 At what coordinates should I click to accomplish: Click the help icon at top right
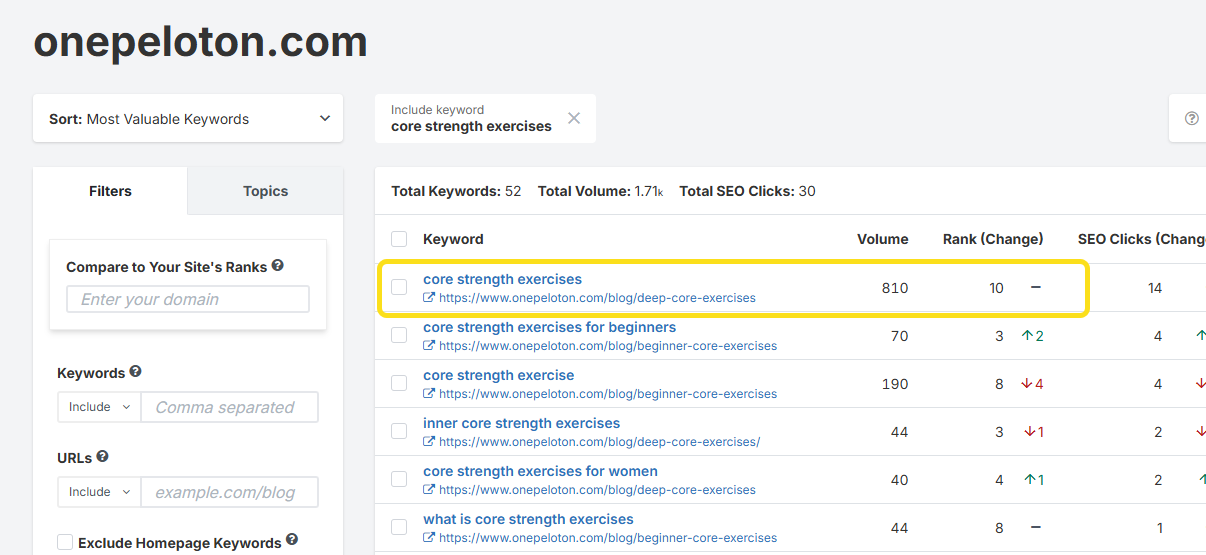click(1191, 118)
